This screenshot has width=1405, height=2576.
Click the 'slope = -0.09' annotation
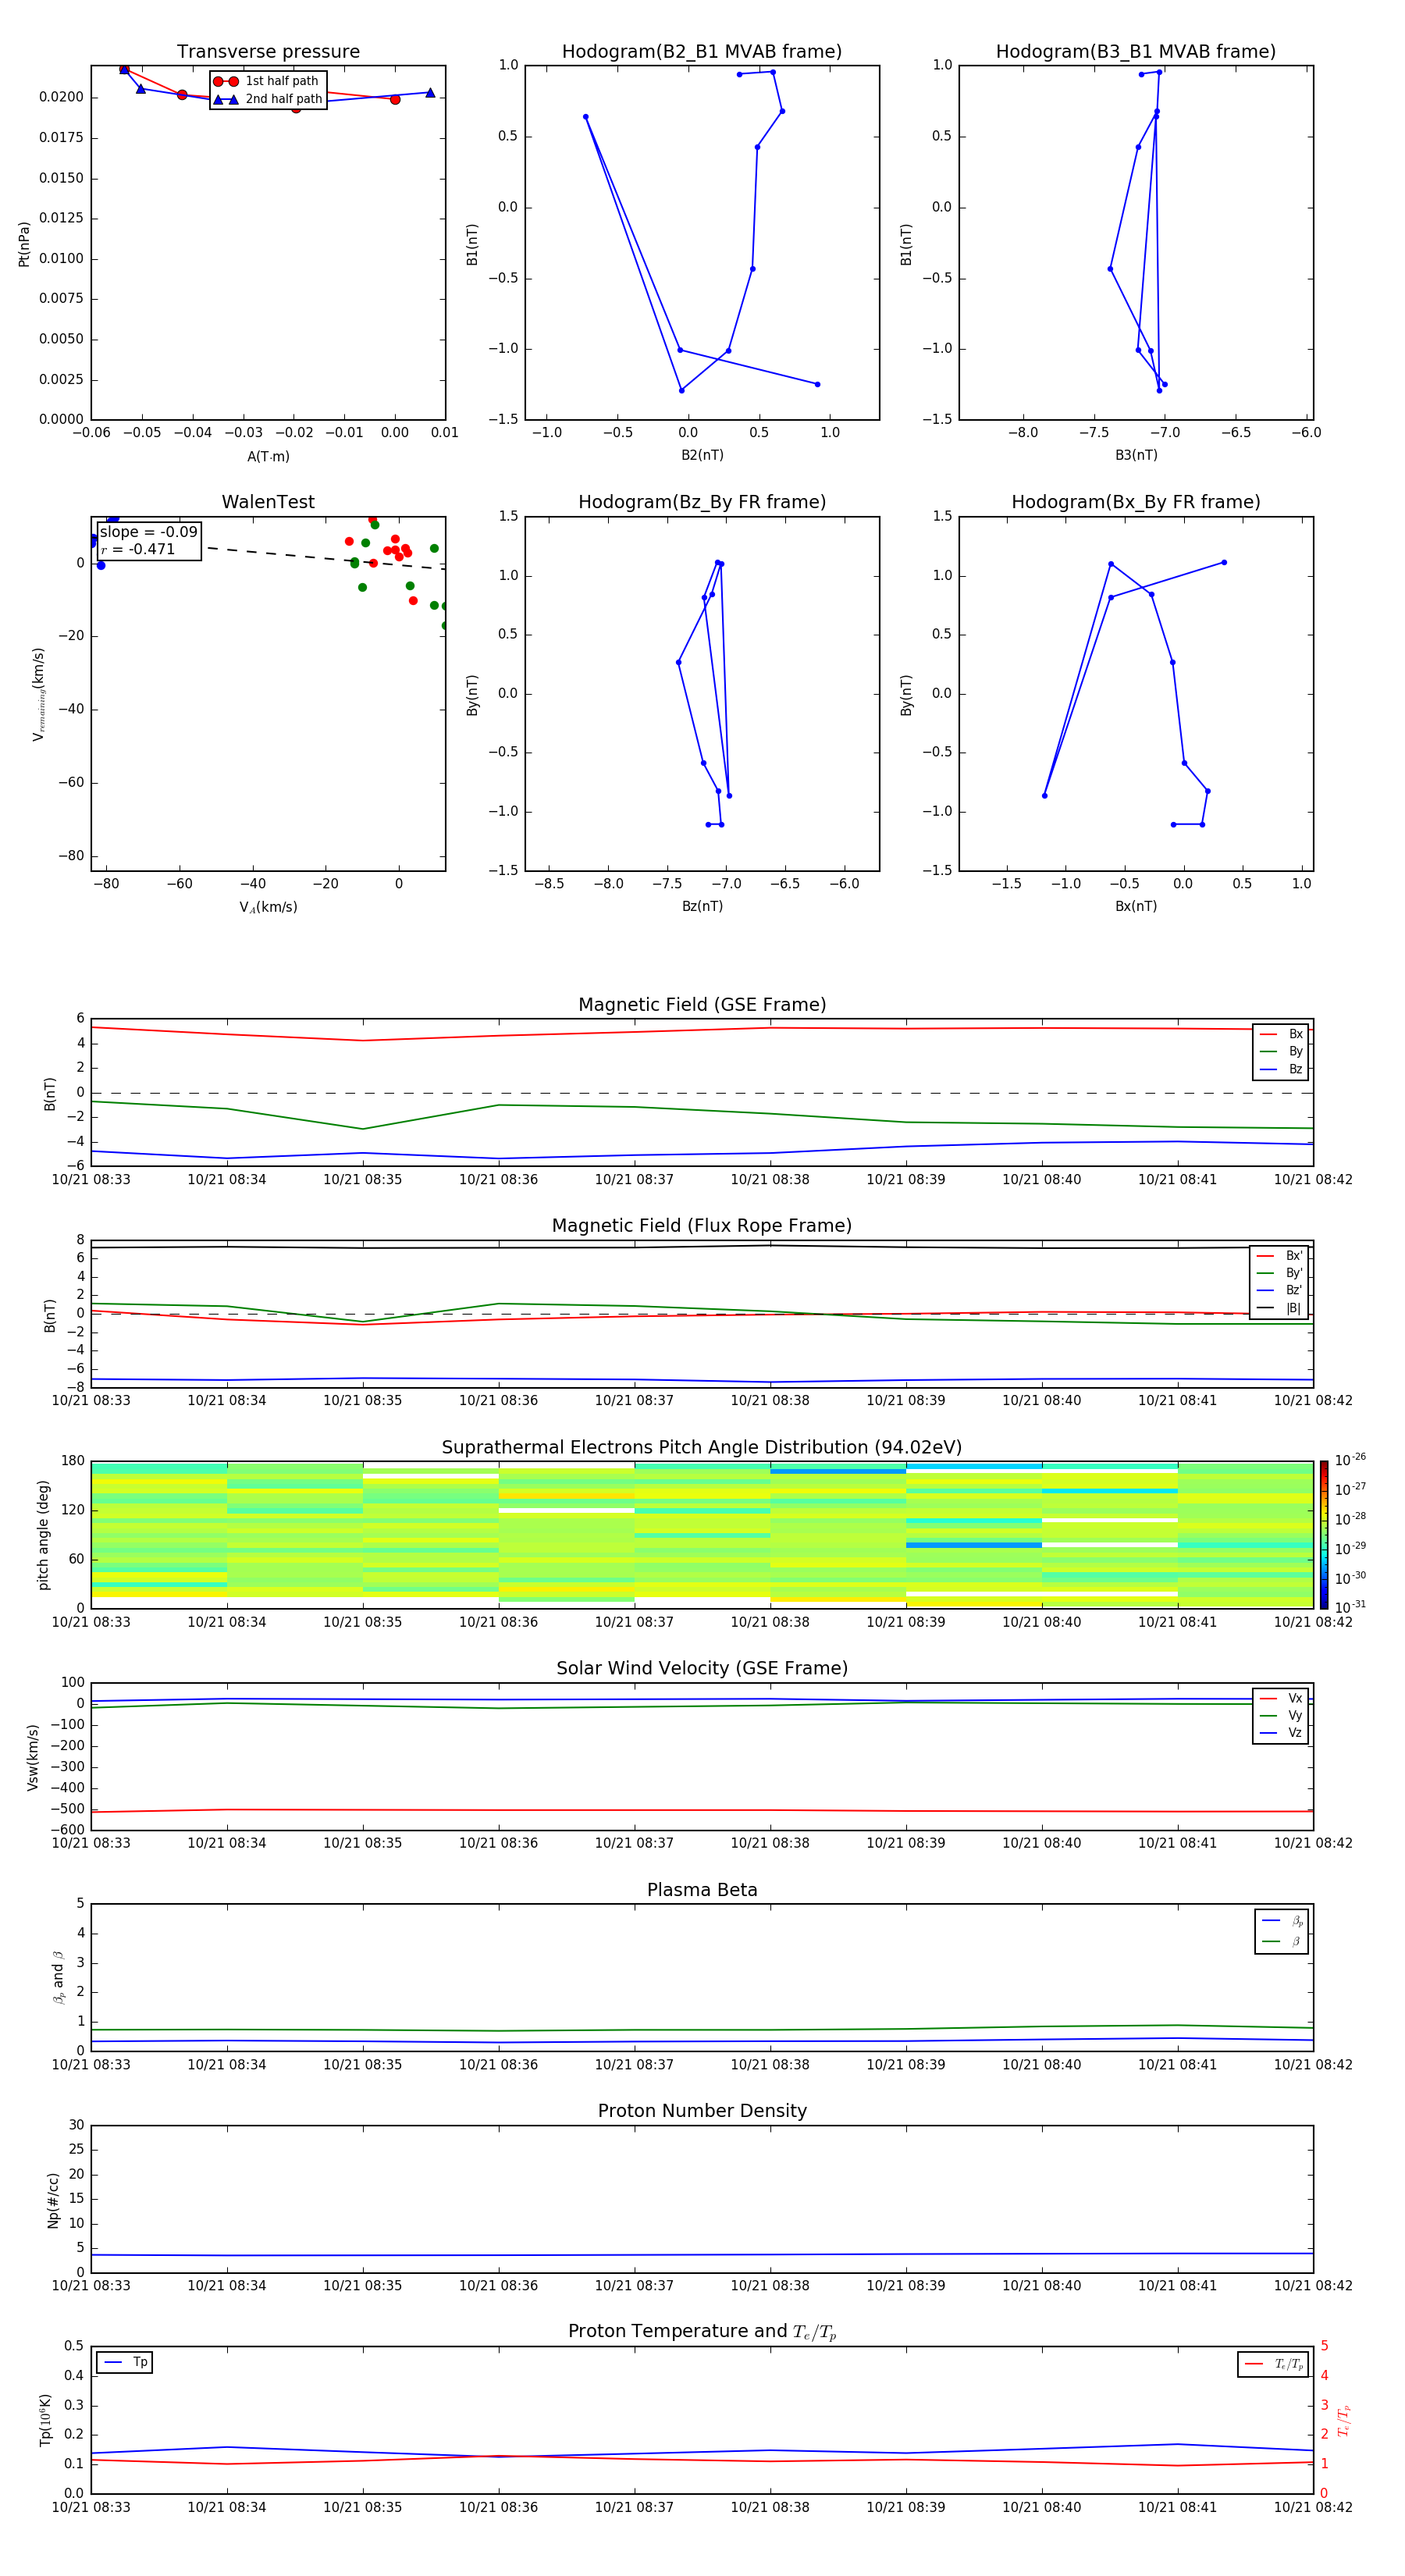point(149,532)
